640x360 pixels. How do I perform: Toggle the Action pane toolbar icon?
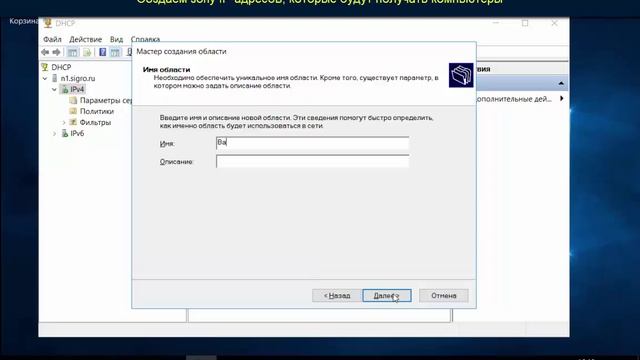(x=115, y=52)
